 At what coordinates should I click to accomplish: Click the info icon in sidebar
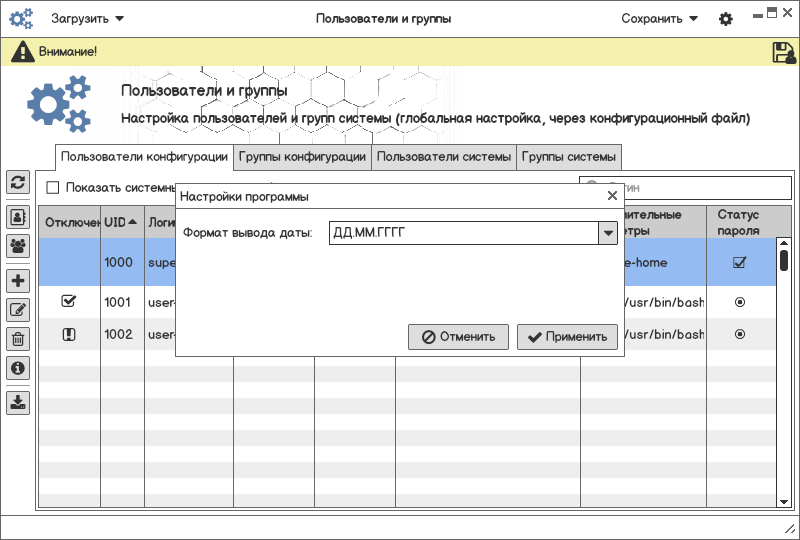[18, 368]
